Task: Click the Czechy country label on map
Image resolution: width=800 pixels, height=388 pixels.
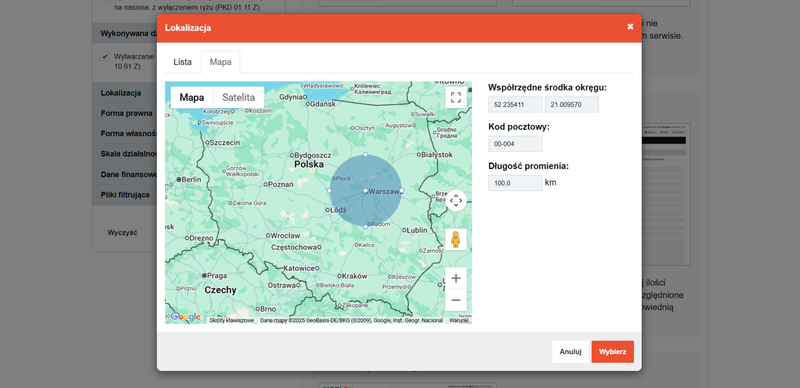Action: pos(220,290)
